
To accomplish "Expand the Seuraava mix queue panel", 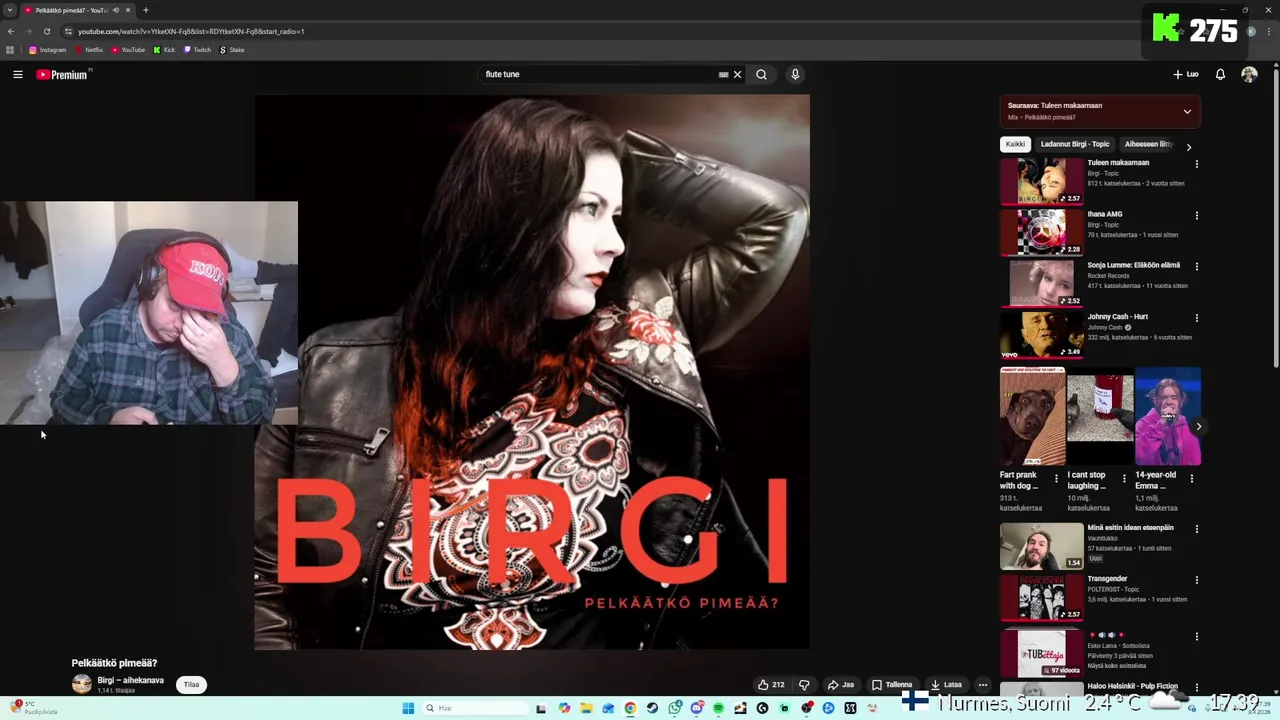I will click(1187, 111).
